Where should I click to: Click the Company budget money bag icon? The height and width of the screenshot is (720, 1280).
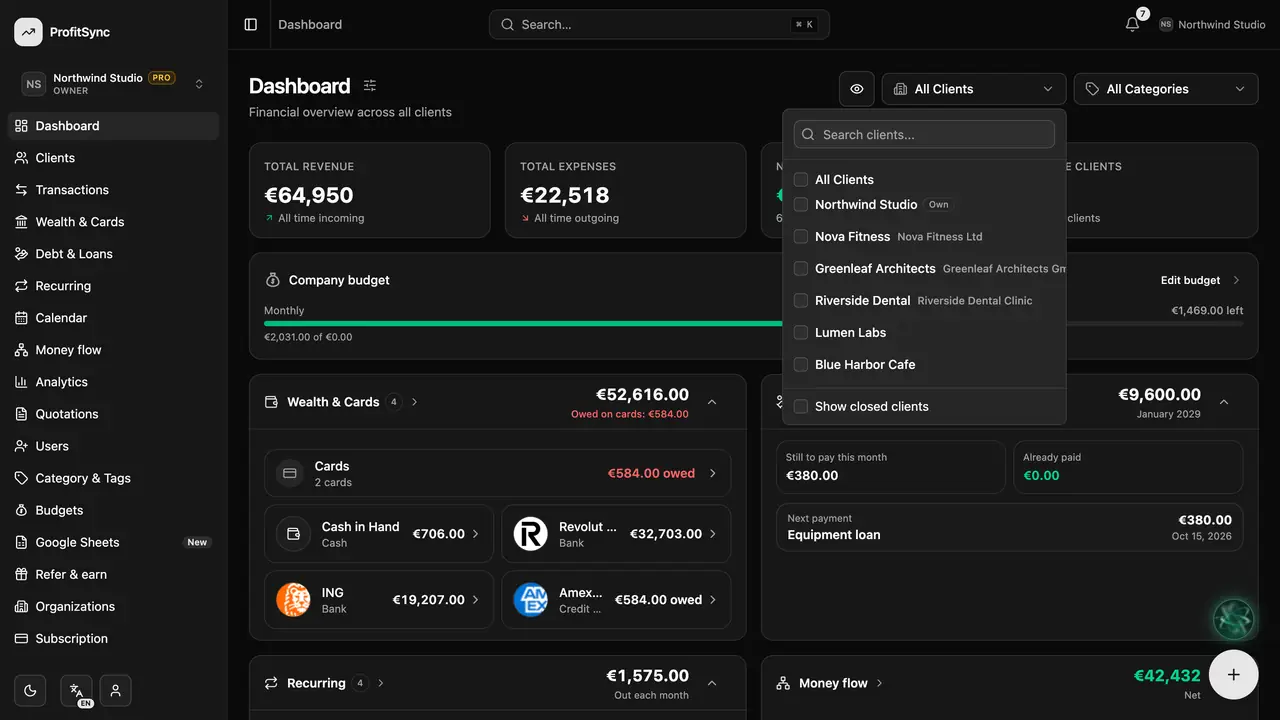pyautogui.click(x=272, y=280)
